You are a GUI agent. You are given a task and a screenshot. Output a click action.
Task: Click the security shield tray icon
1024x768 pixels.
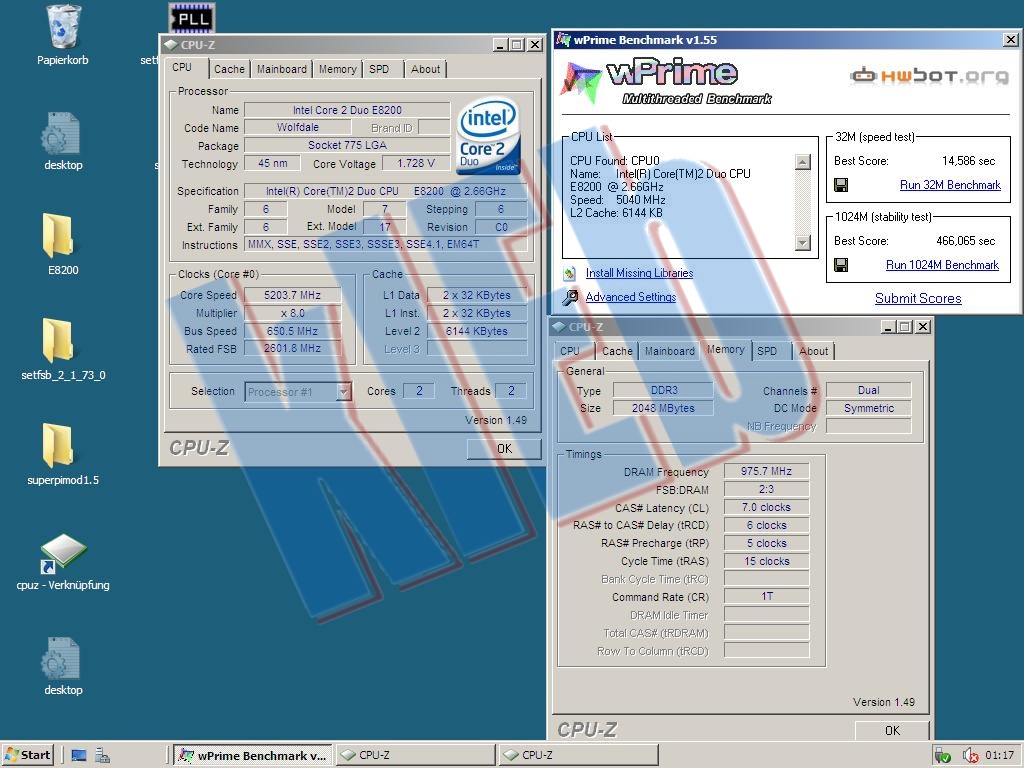[942, 756]
